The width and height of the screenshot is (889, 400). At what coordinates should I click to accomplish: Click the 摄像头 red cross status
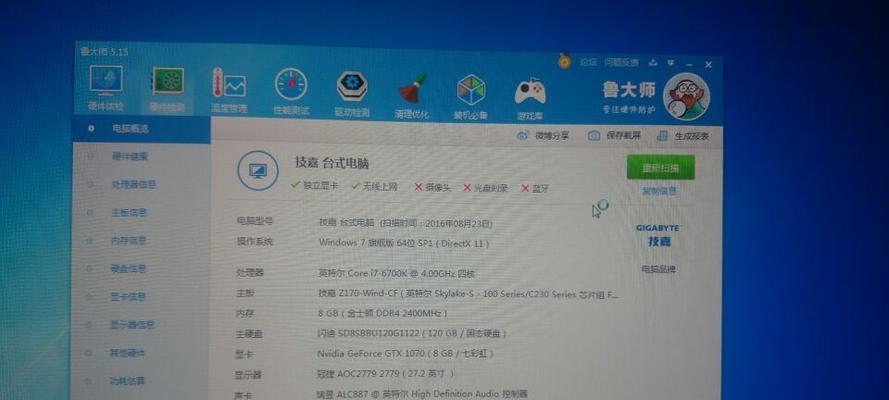point(433,188)
